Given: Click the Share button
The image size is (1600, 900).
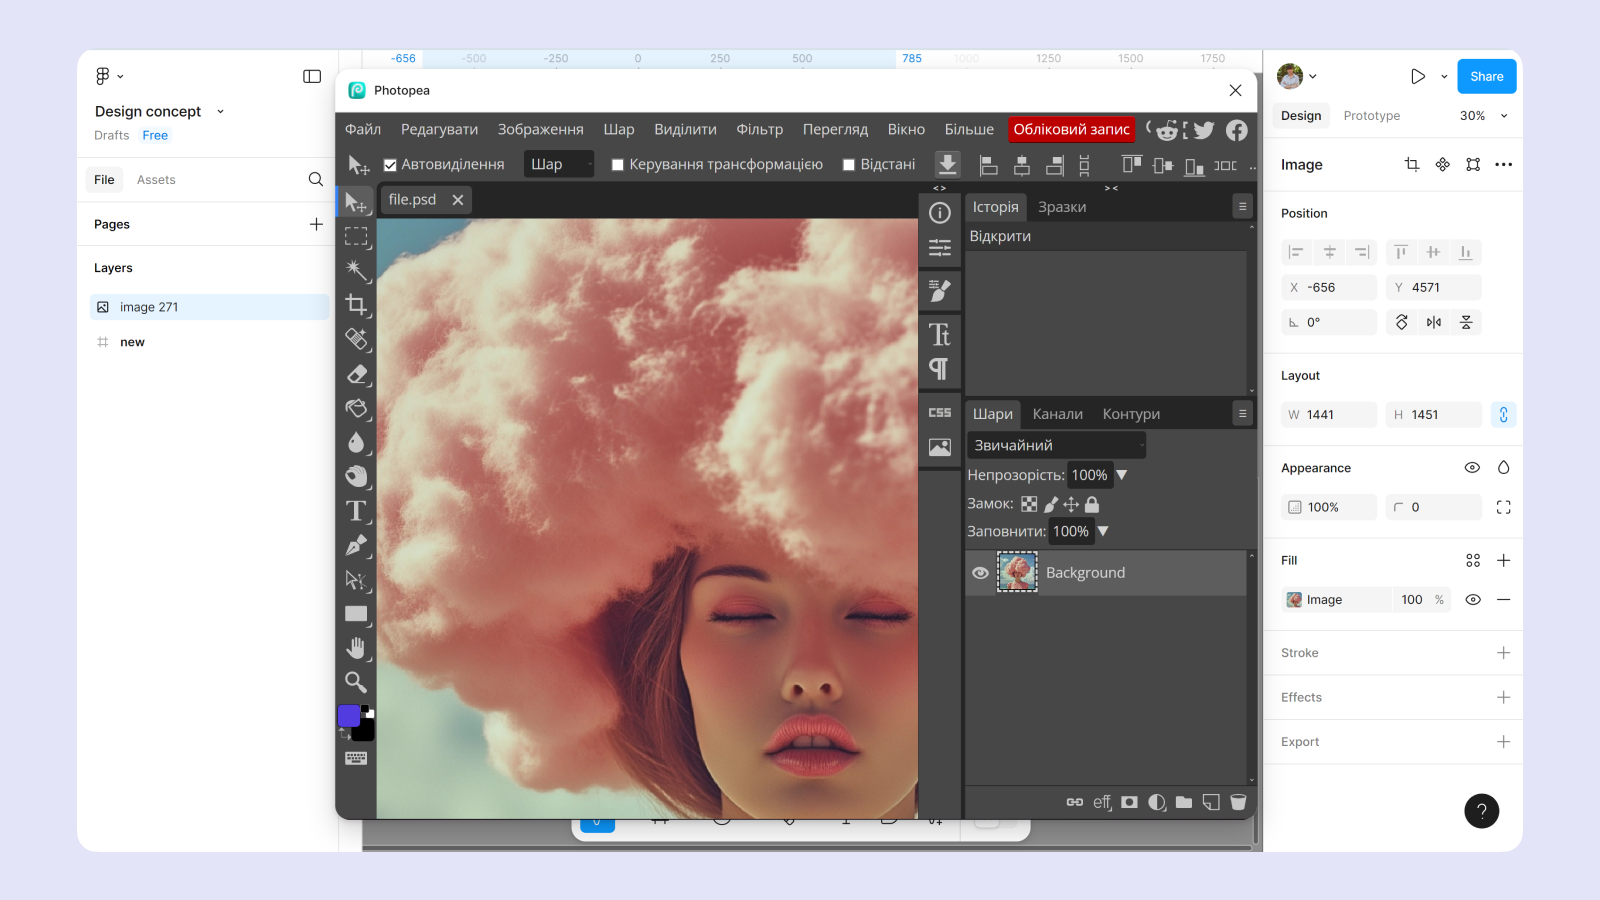Looking at the screenshot, I should (x=1486, y=77).
